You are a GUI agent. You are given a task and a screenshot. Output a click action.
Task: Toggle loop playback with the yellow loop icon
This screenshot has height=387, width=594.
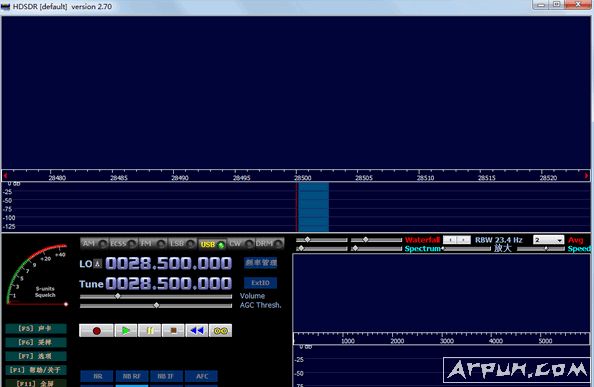tap(220, 331)
